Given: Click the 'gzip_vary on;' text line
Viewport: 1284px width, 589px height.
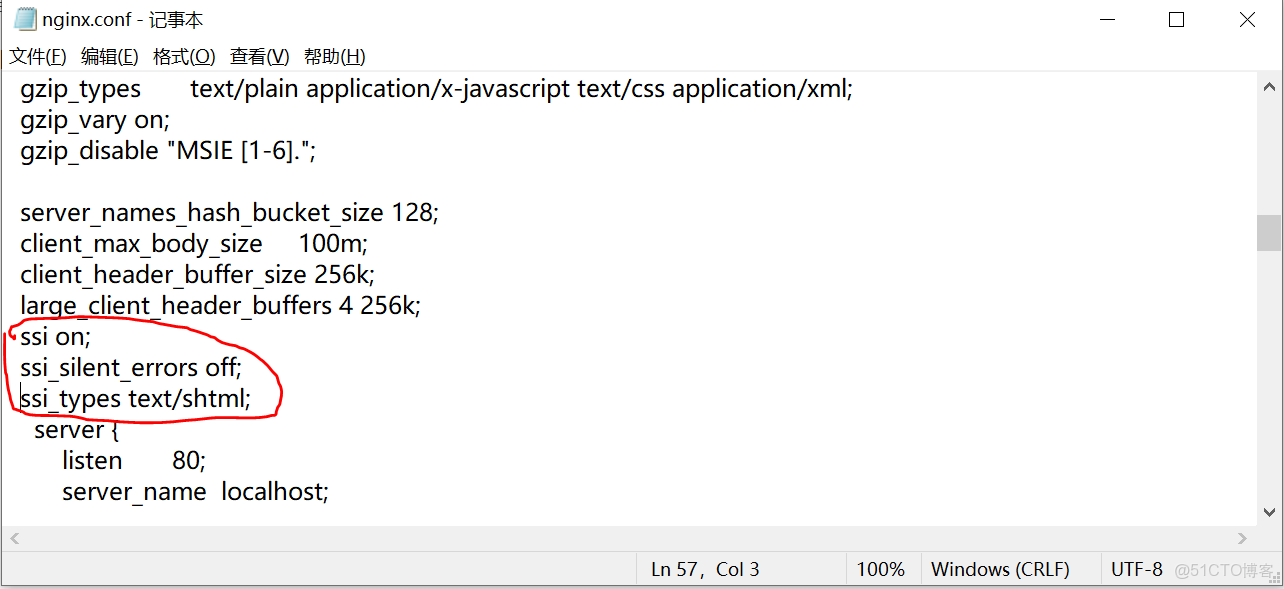Looking at the screenshot, I should click(95, 121).
